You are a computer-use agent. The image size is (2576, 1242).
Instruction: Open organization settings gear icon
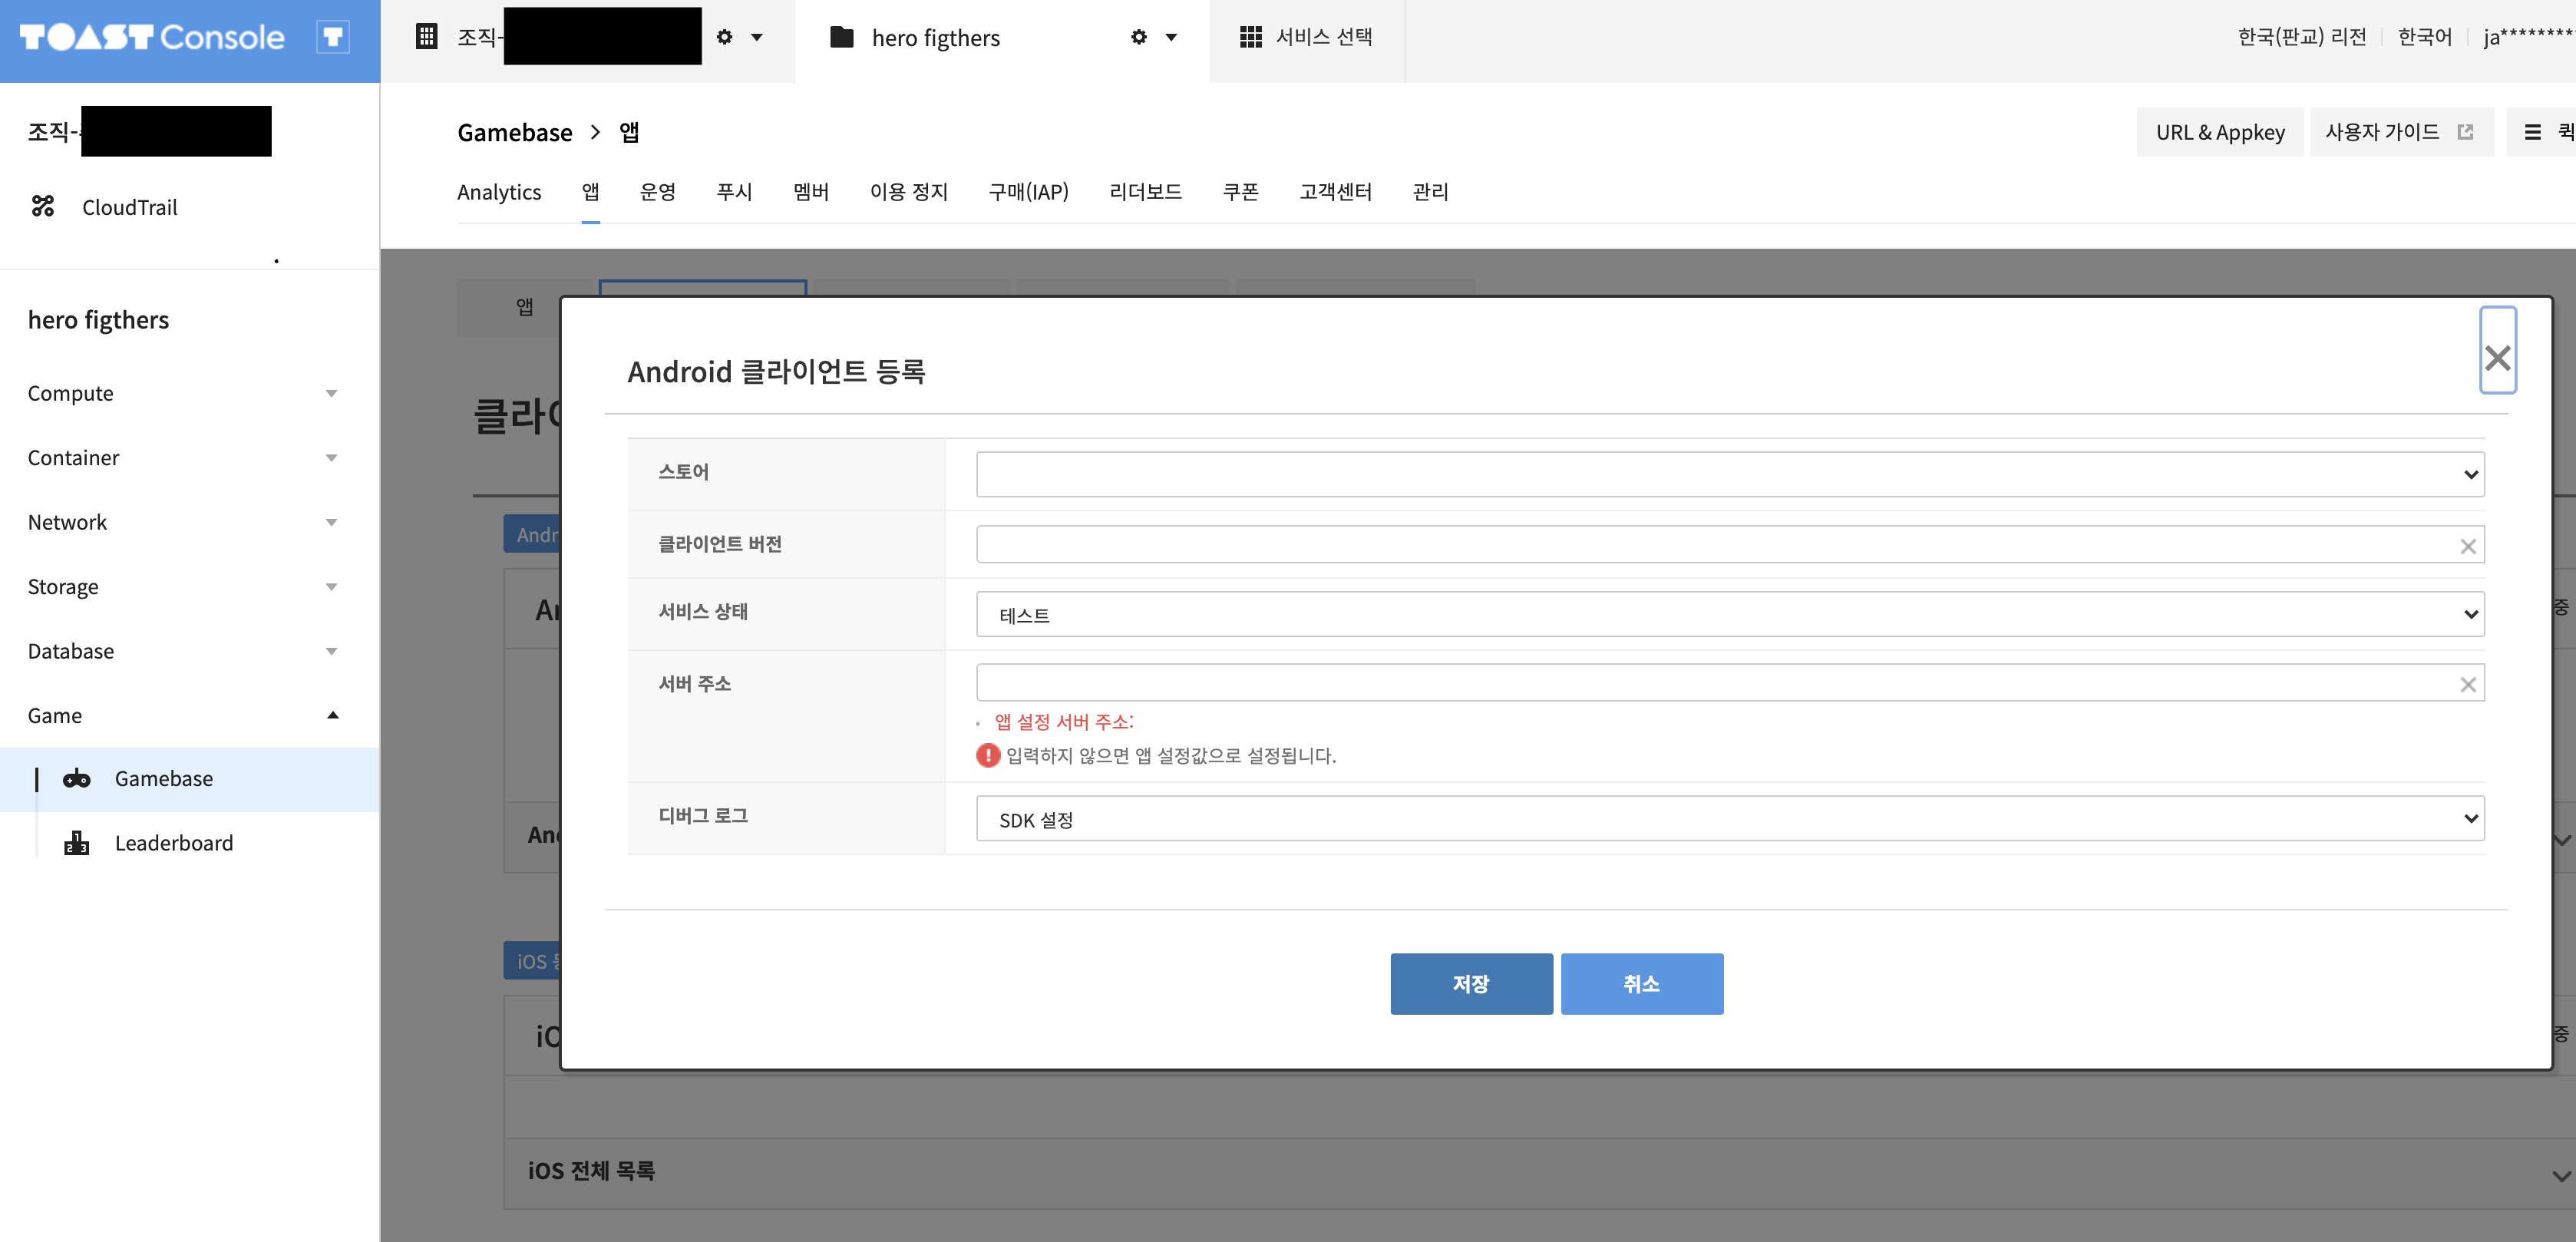click(x=725, y=37)
